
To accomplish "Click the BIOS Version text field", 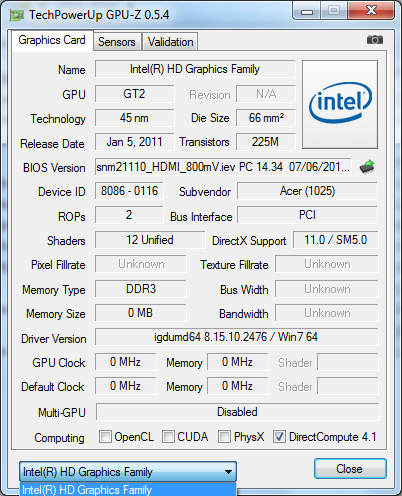I will tap(223, 167).
